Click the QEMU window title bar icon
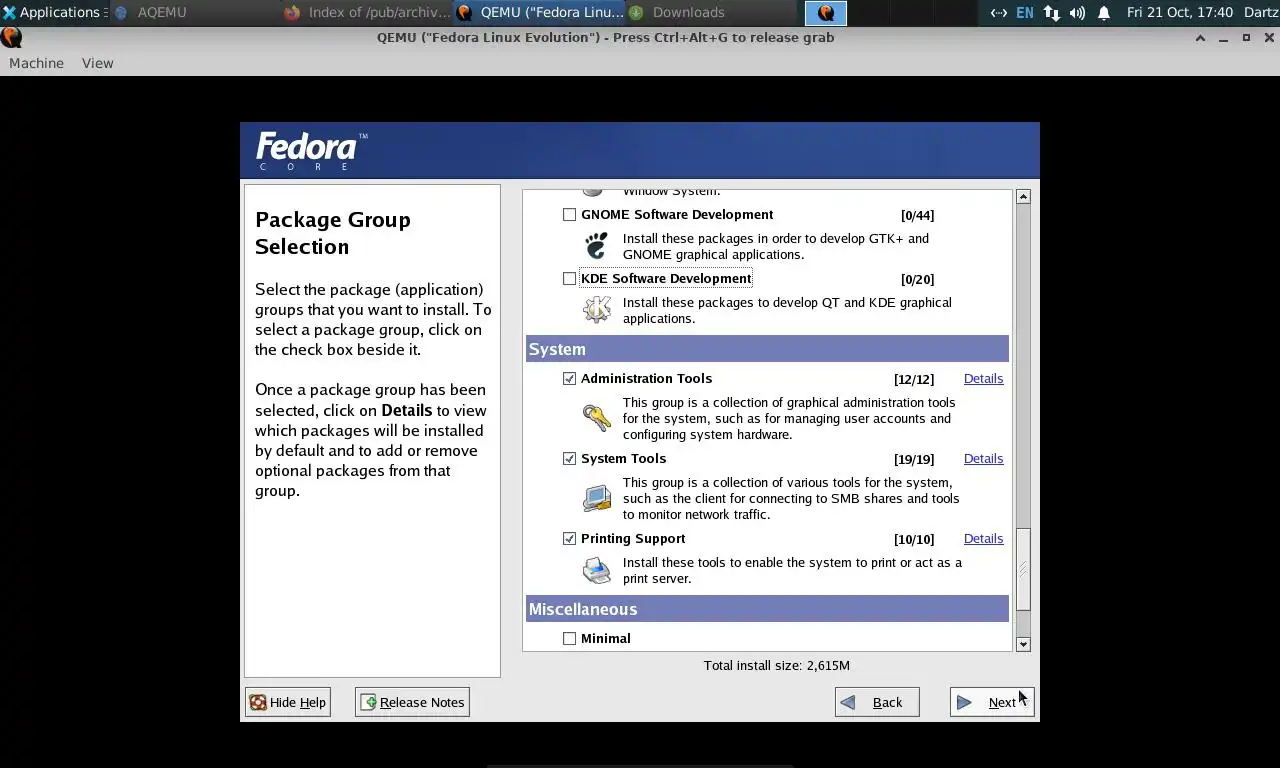Image resolution: width=1280 pixels, height=768 pixels. point(11,38)
